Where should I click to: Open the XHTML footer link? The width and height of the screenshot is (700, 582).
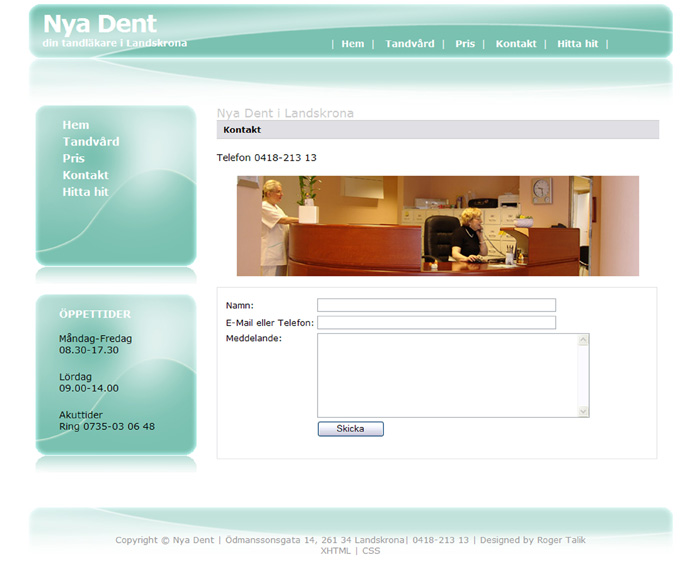[x=335, y=551]
